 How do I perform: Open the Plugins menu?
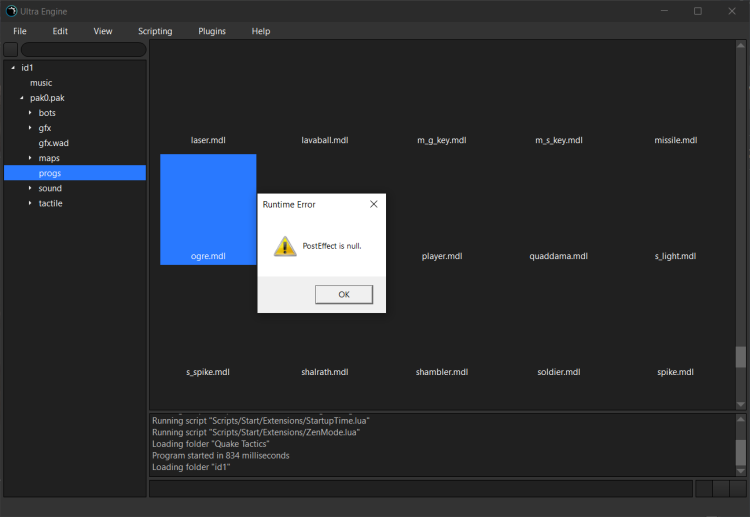coord(212,31)
